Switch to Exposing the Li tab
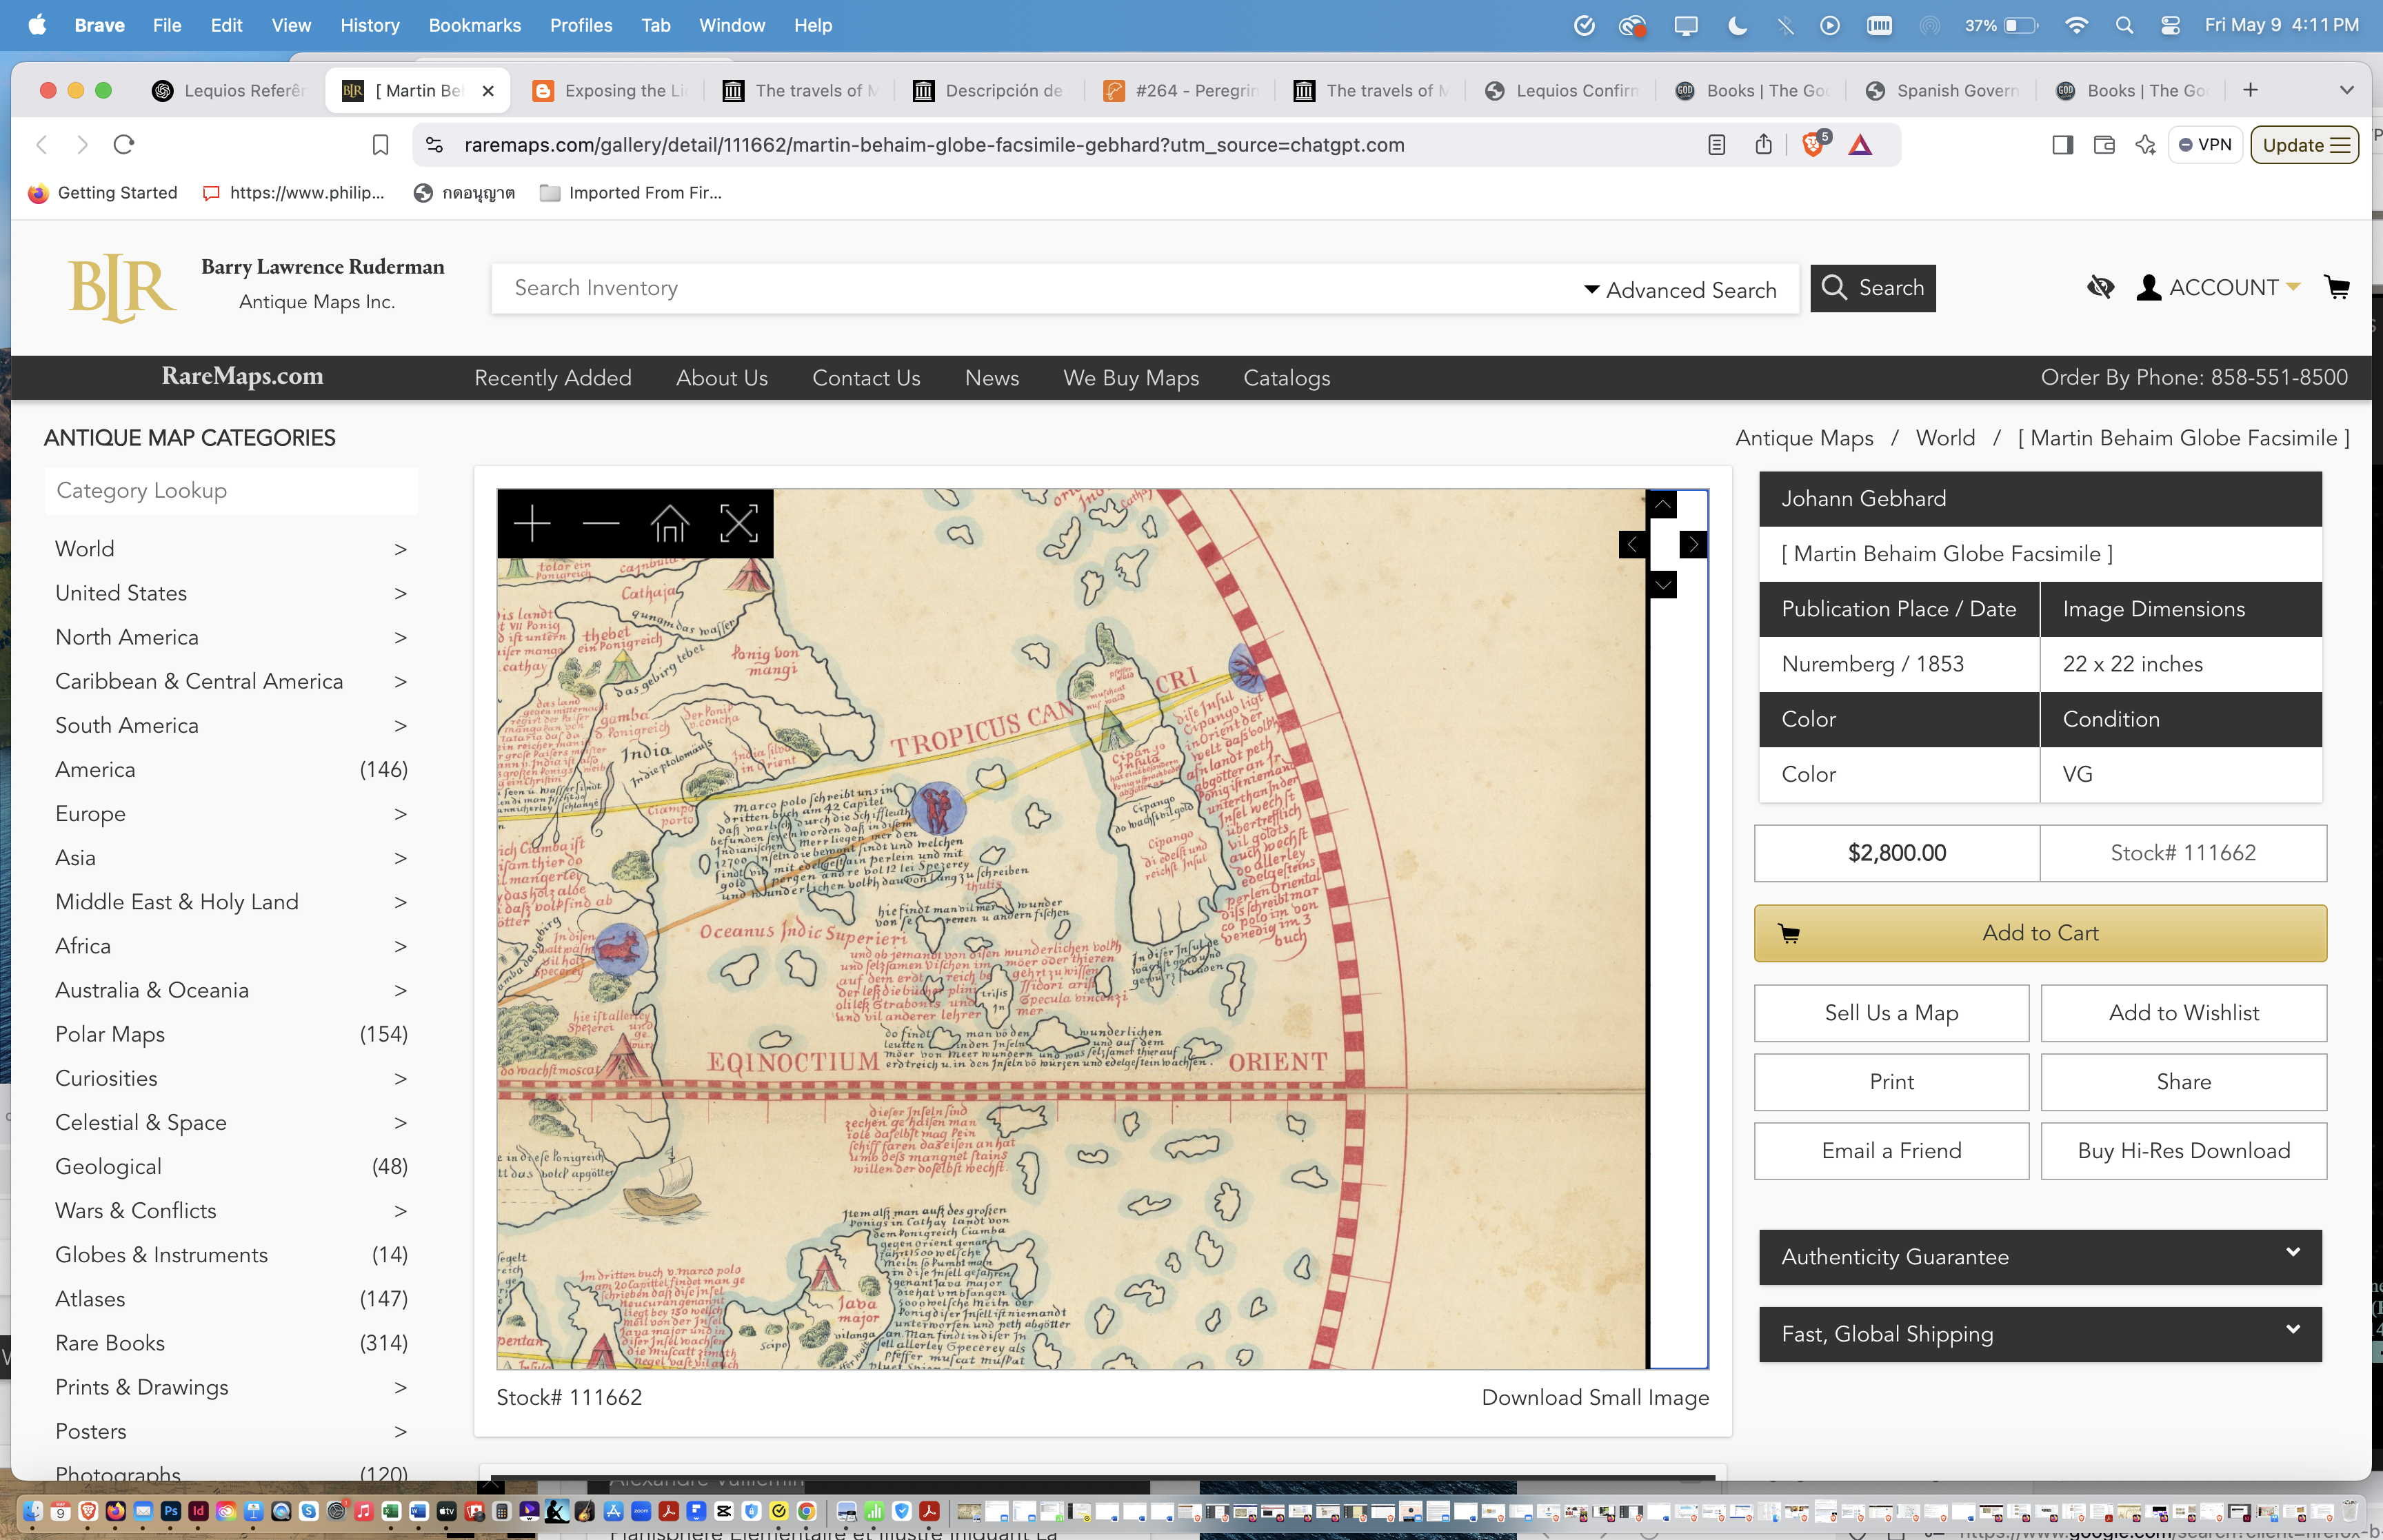This screenshot has width=2383, height=1540. click(610, 91)
